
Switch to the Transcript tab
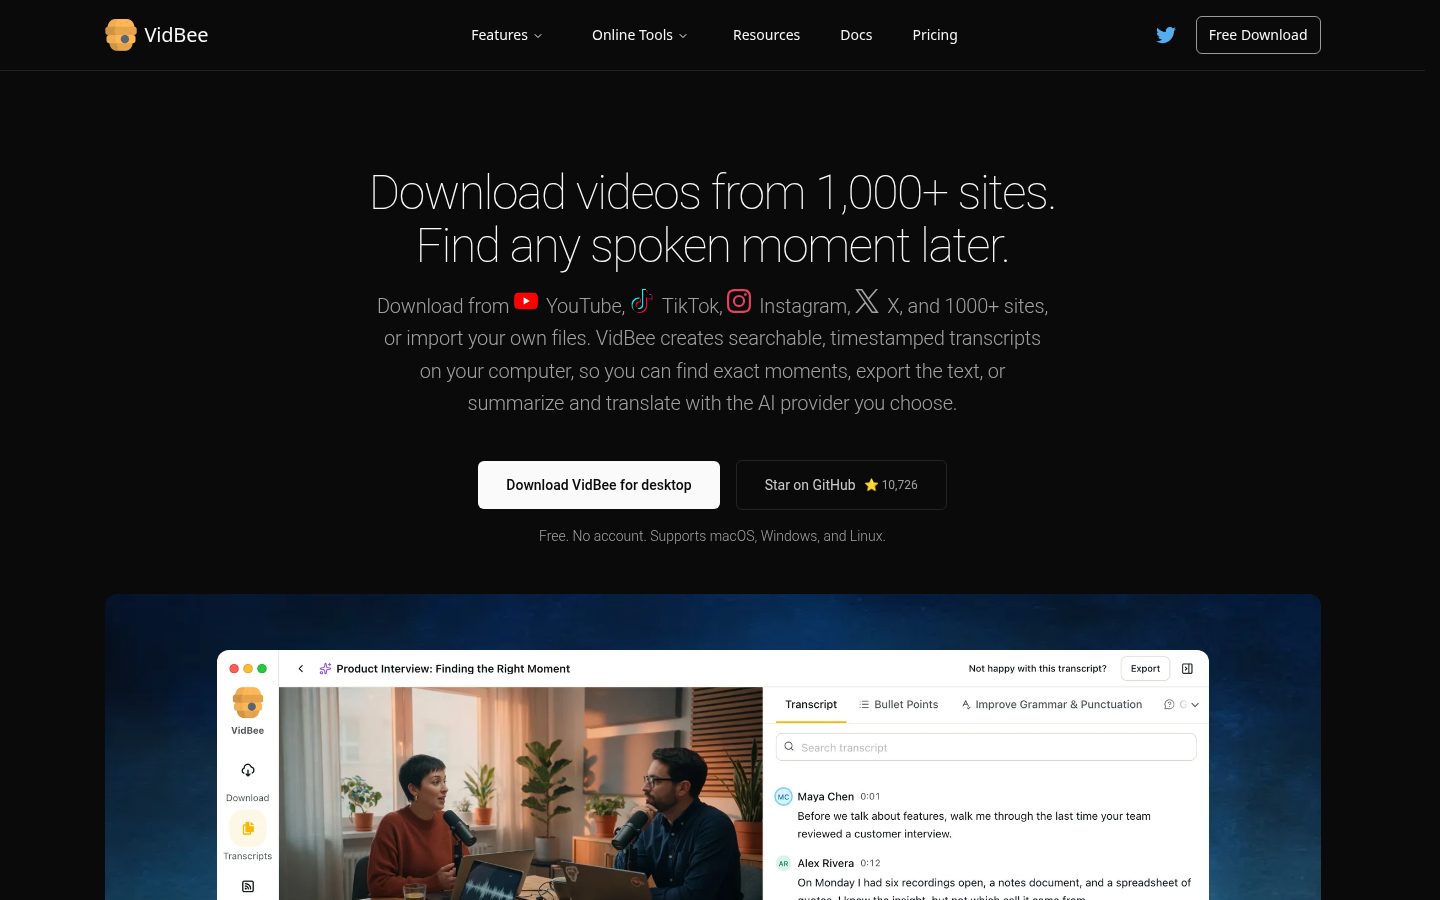(811, 705)
